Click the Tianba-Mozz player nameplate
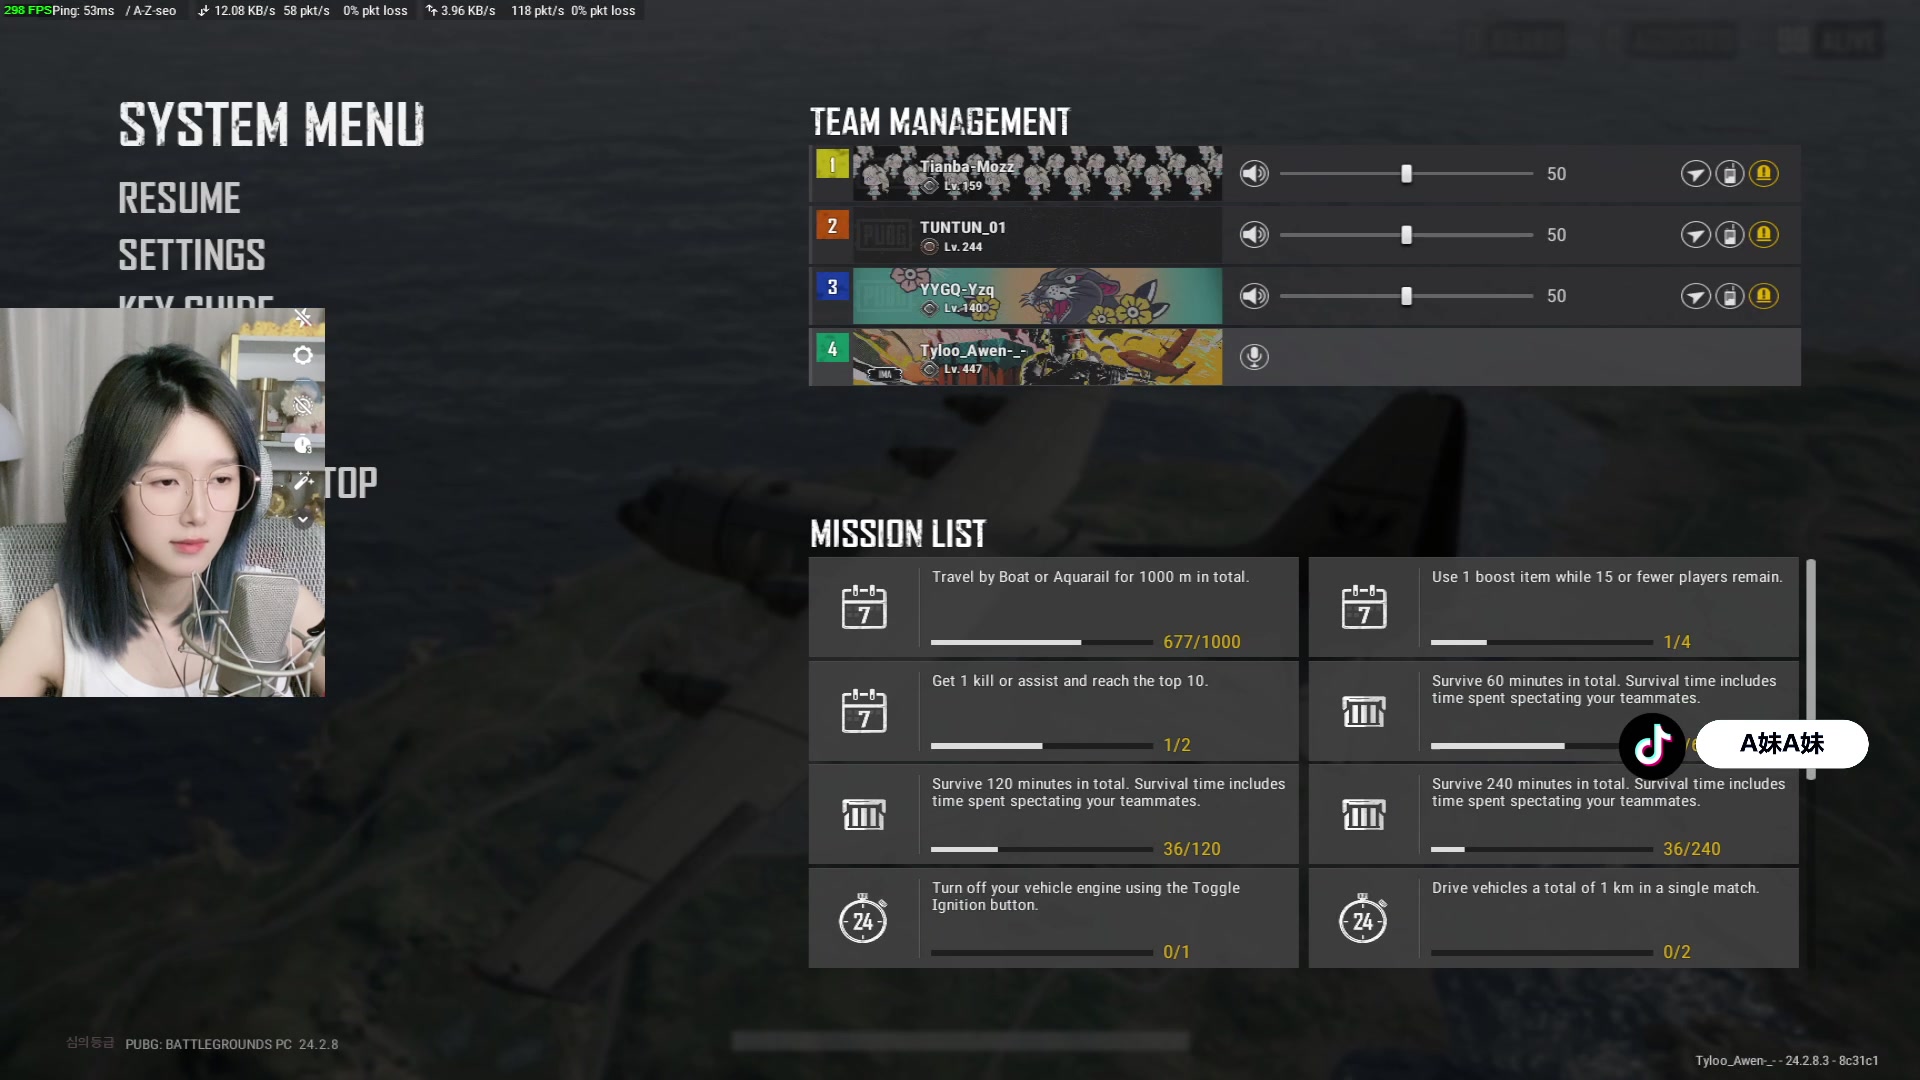Screen dimensions: 1920x1080 click(1037, 174)
